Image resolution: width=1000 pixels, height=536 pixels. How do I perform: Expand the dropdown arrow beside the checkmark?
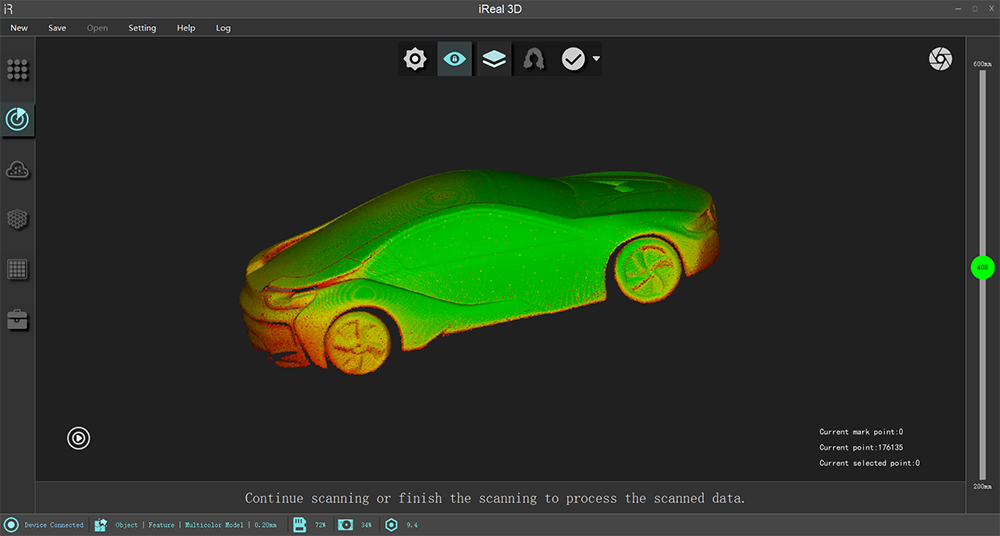tap(597, 59)
